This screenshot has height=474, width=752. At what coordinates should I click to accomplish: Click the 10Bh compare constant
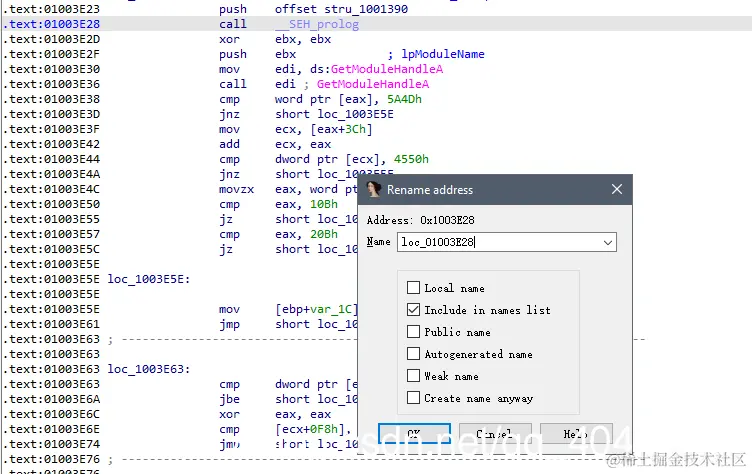point(324,204)
